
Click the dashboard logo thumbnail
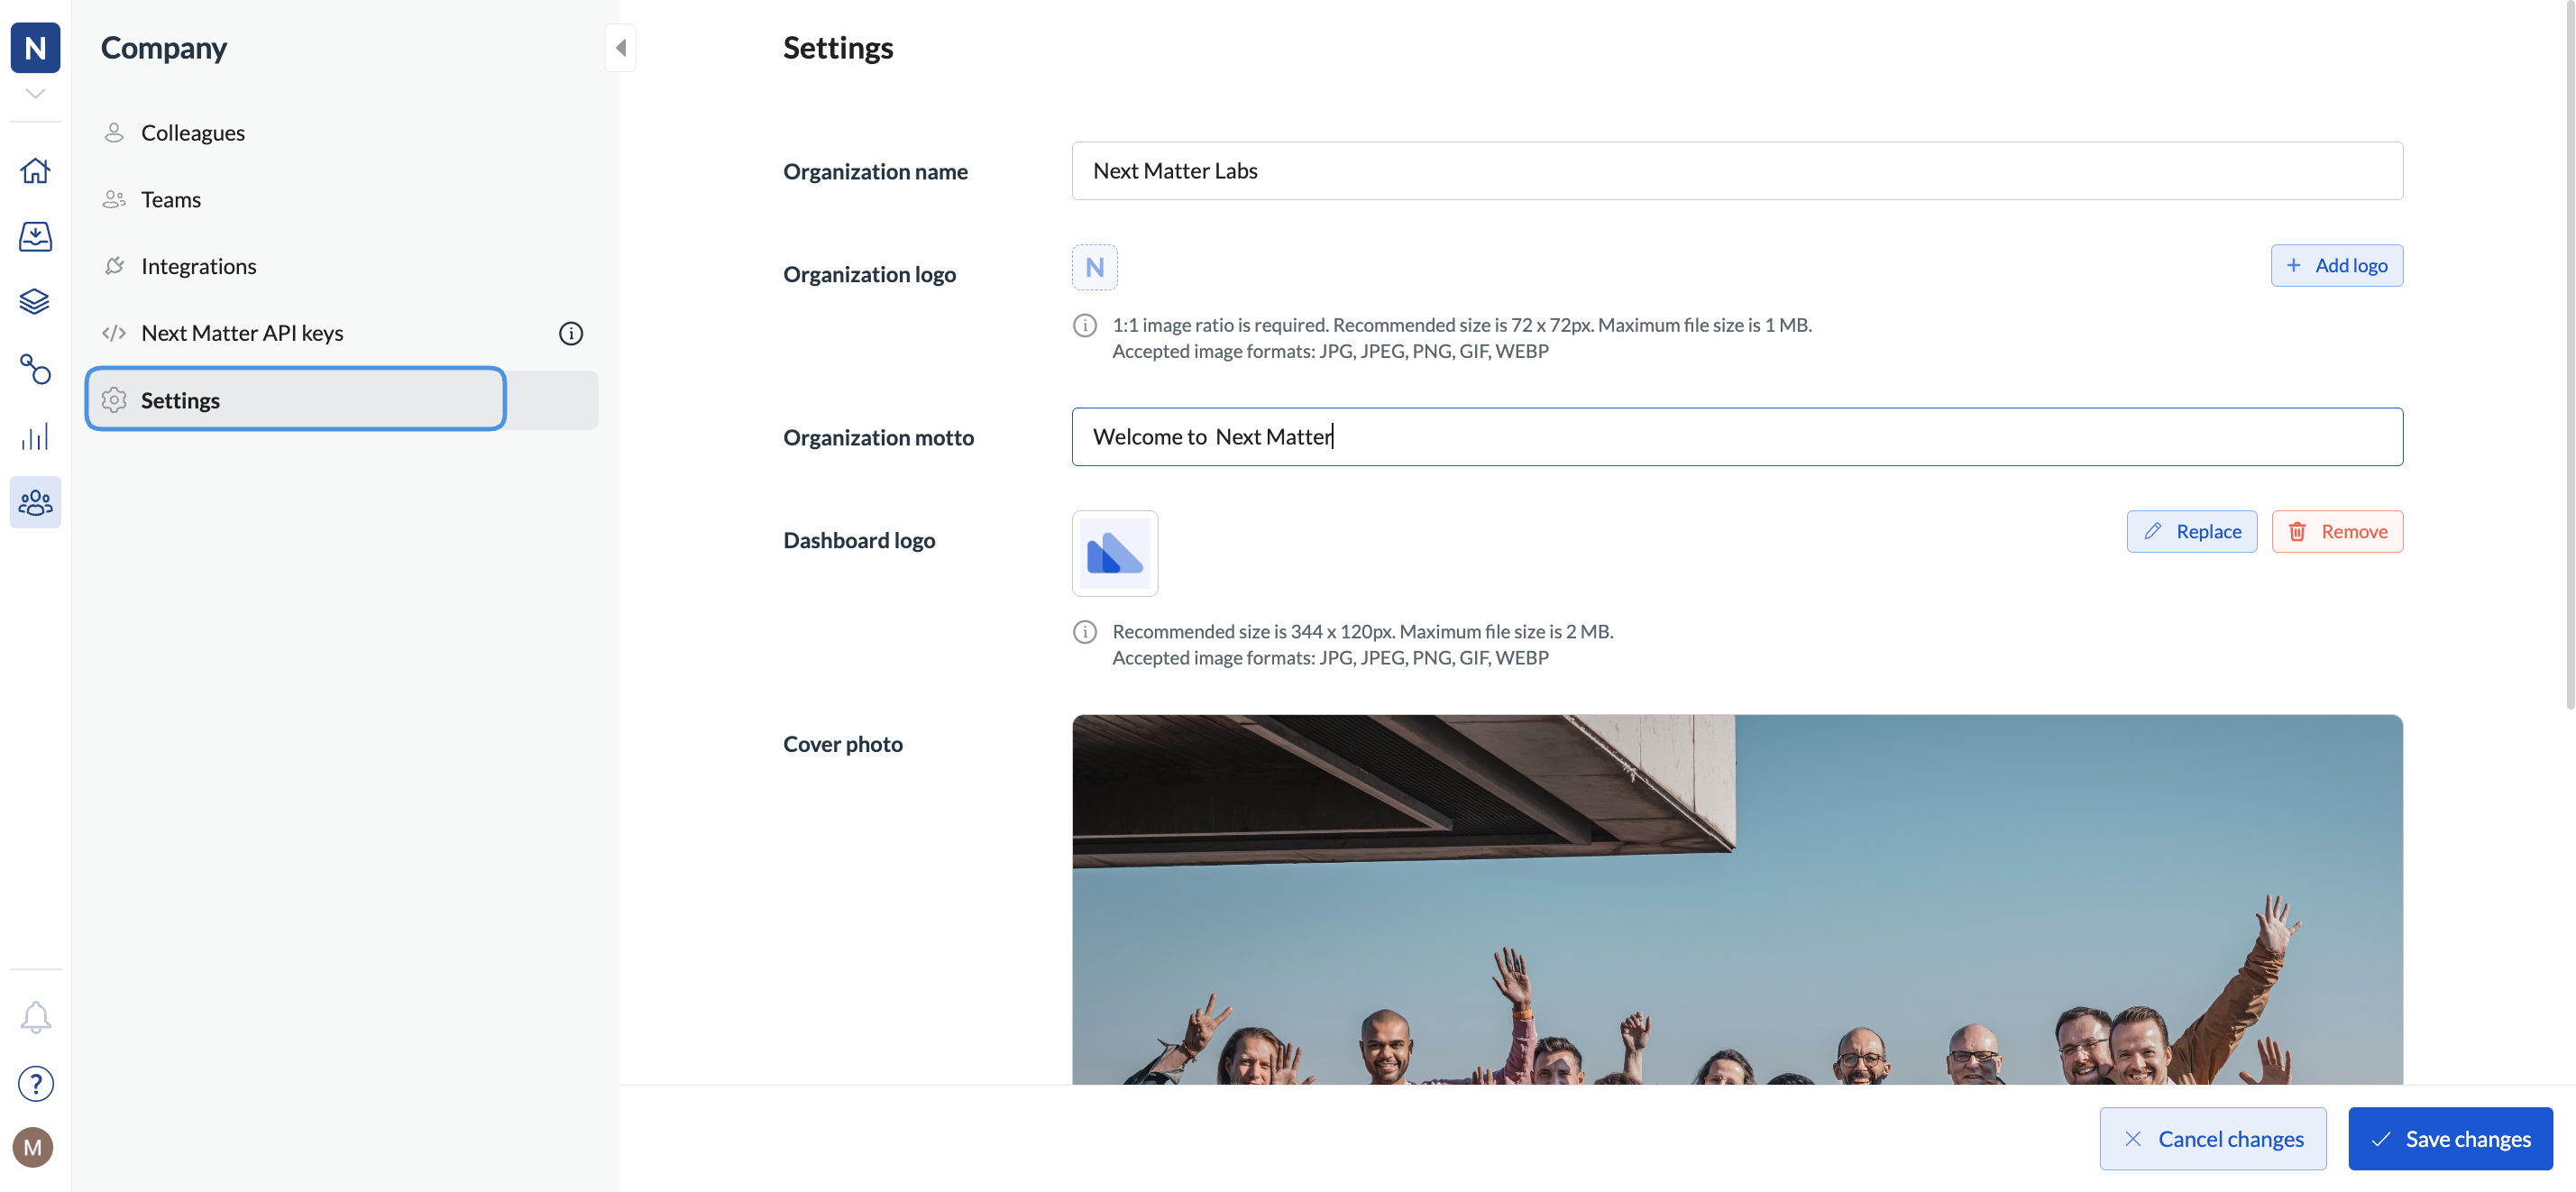(x=1115, y=553)
